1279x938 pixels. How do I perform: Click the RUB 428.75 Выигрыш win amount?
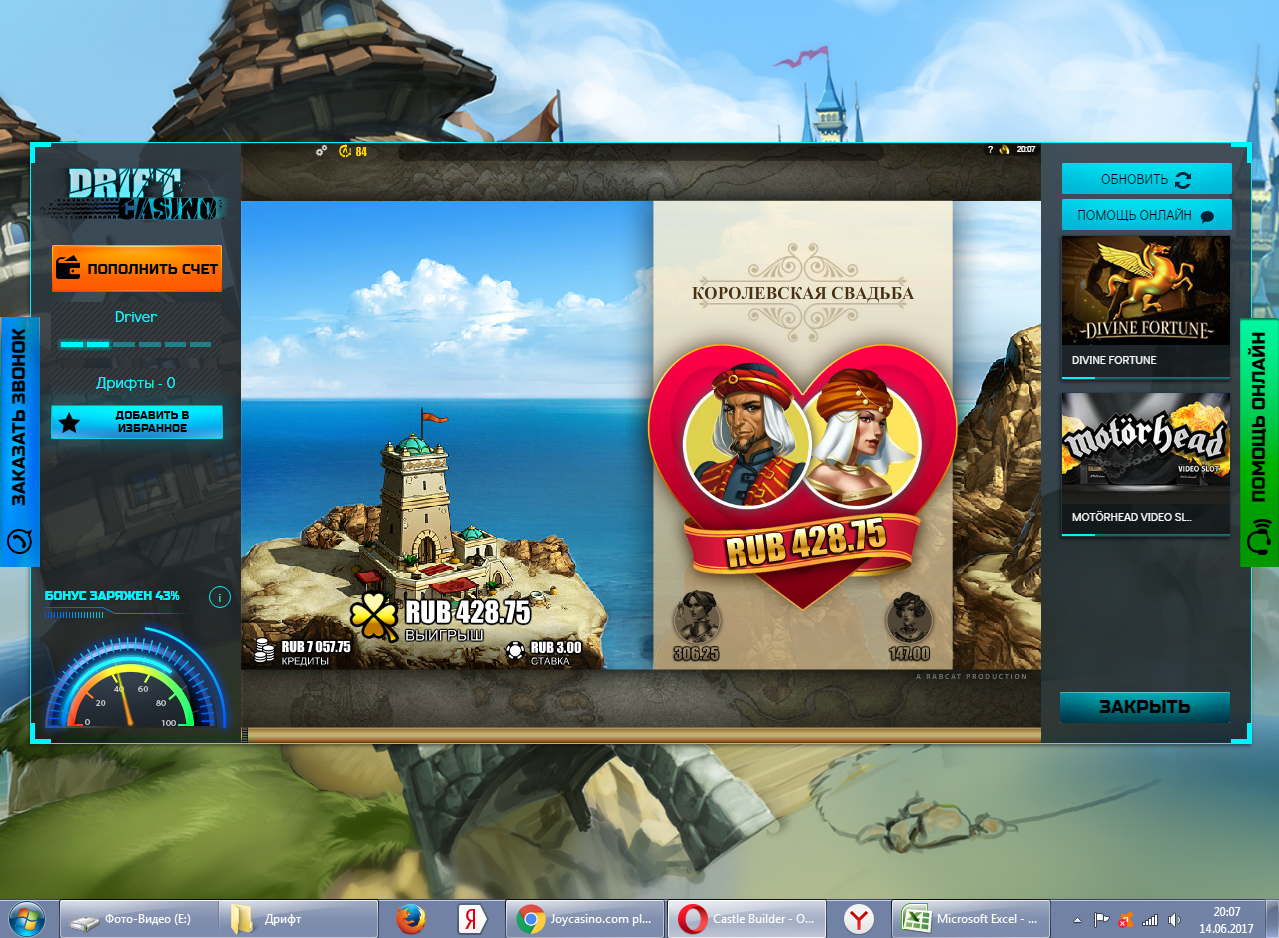tap(467, 613)
